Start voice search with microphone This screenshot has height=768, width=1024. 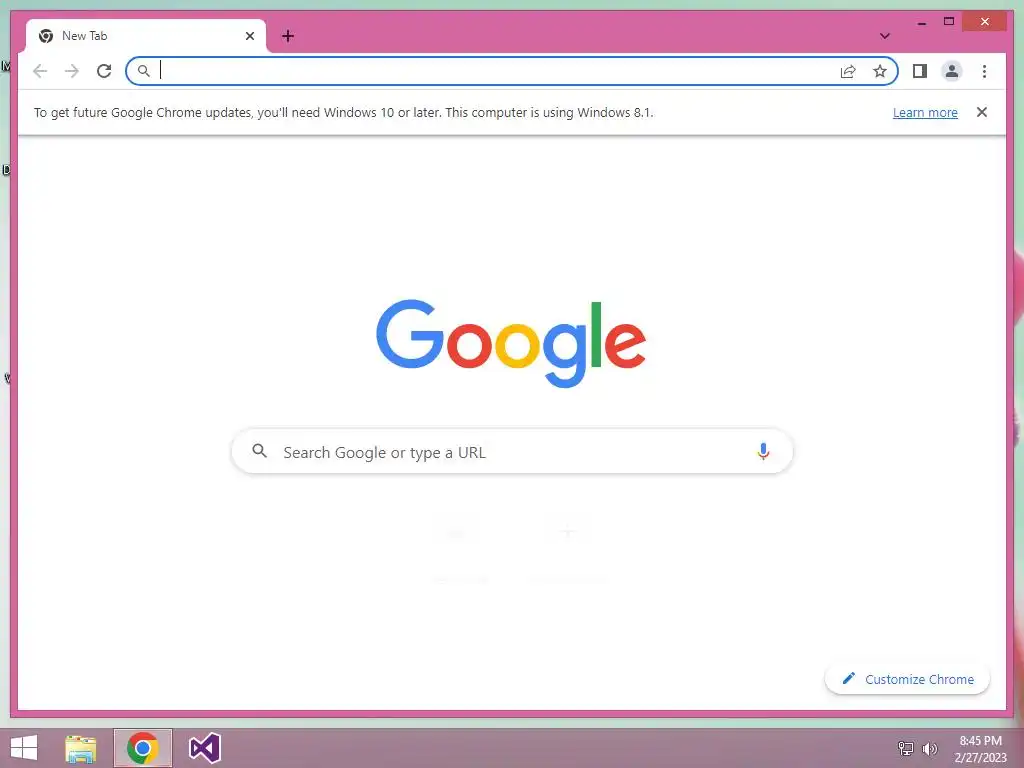tap(763, 451)
